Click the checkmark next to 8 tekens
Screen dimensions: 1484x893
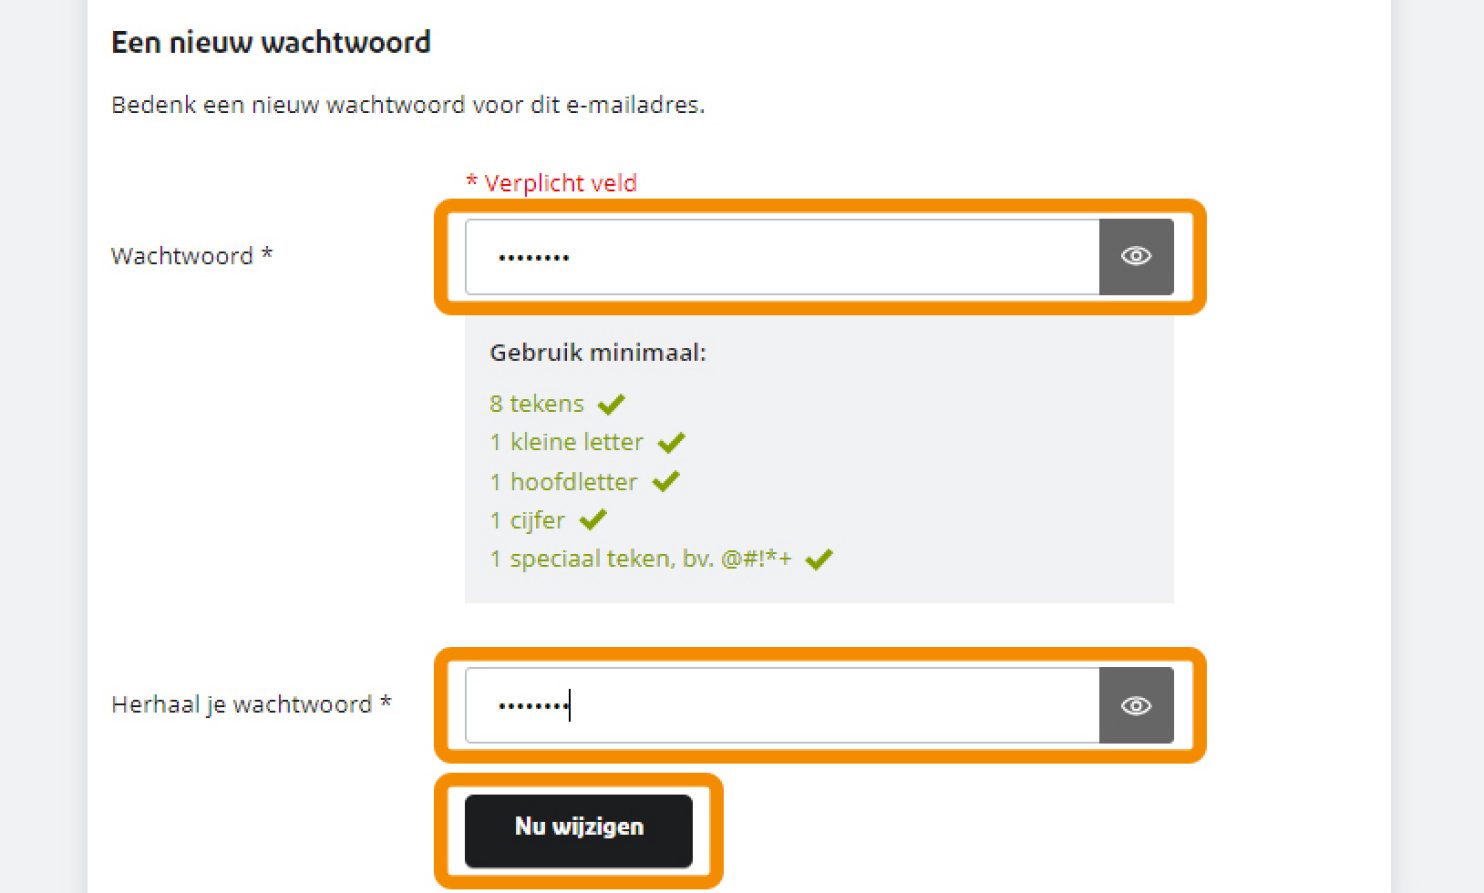coord(611,404)
